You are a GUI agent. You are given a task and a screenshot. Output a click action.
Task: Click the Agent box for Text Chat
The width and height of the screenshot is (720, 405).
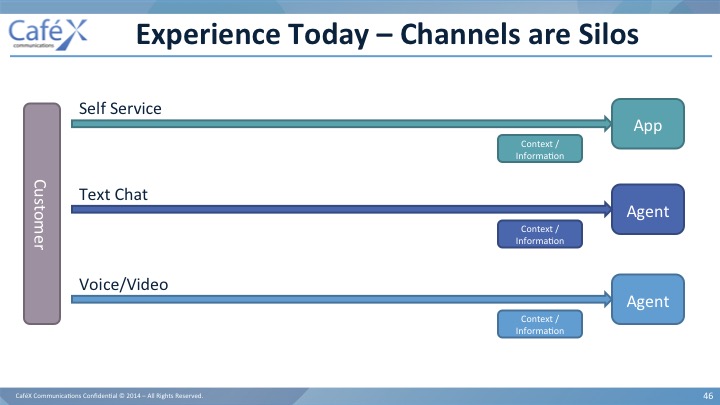(648, 209)
